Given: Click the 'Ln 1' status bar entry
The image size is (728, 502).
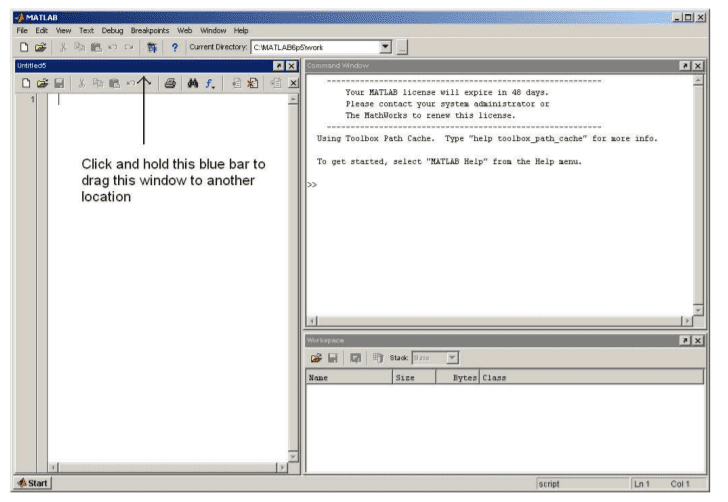Looking at the screenshot, I should (x=642, y=484).
